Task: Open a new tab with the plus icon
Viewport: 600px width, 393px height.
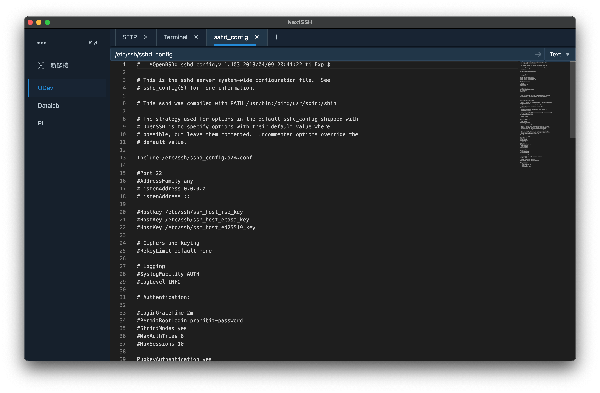Action: click(276, 37)
